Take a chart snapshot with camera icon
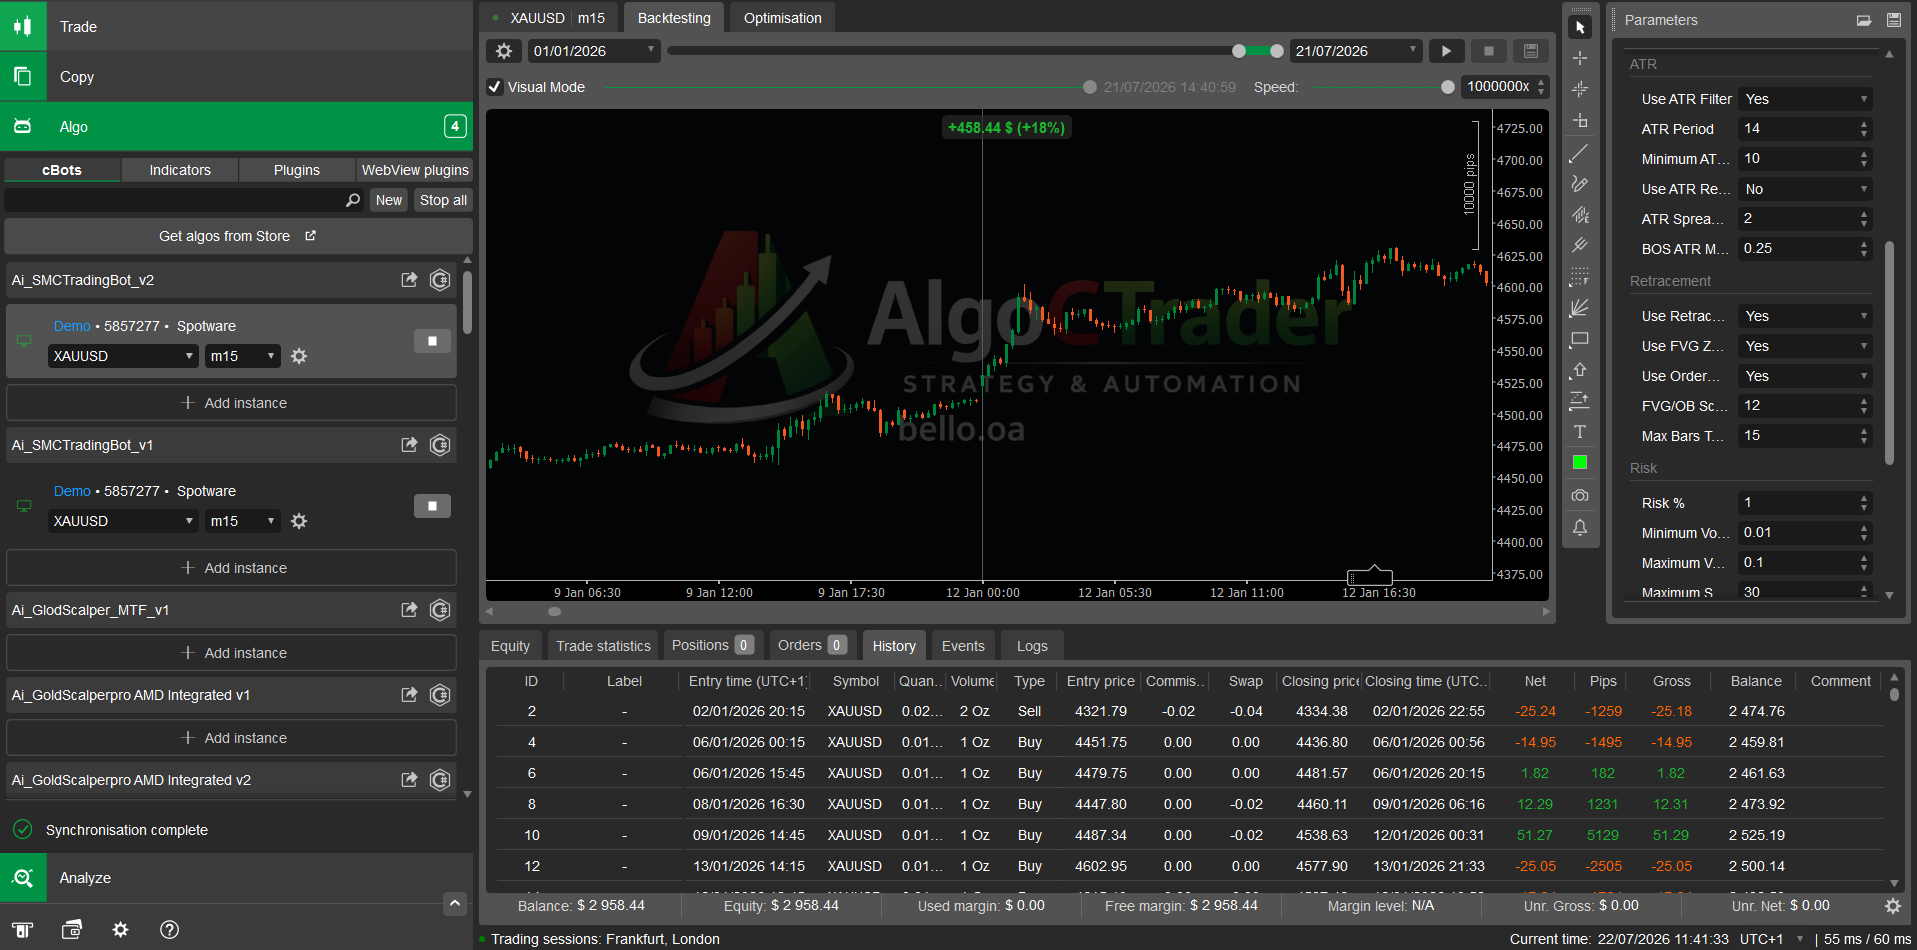 (1580, 495)
